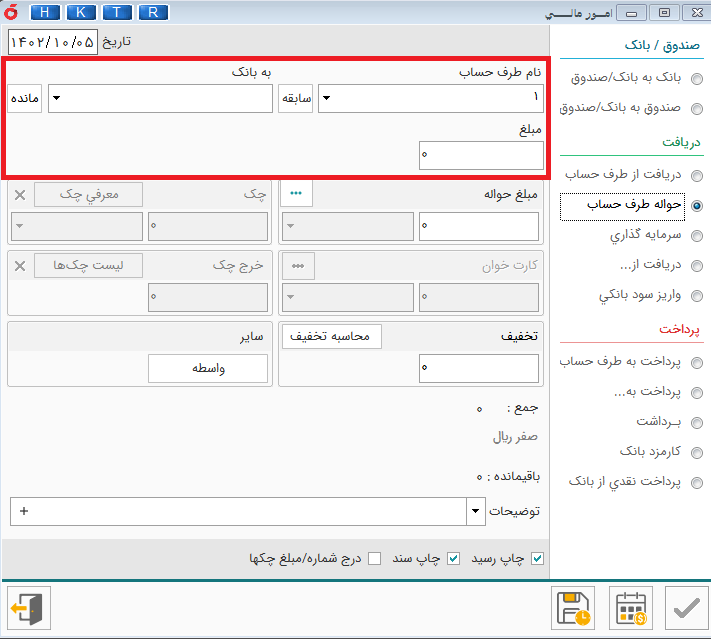Click the save with clock icon
The width and height of the screenshot is (711, 639).
click(x=574, y=608)
